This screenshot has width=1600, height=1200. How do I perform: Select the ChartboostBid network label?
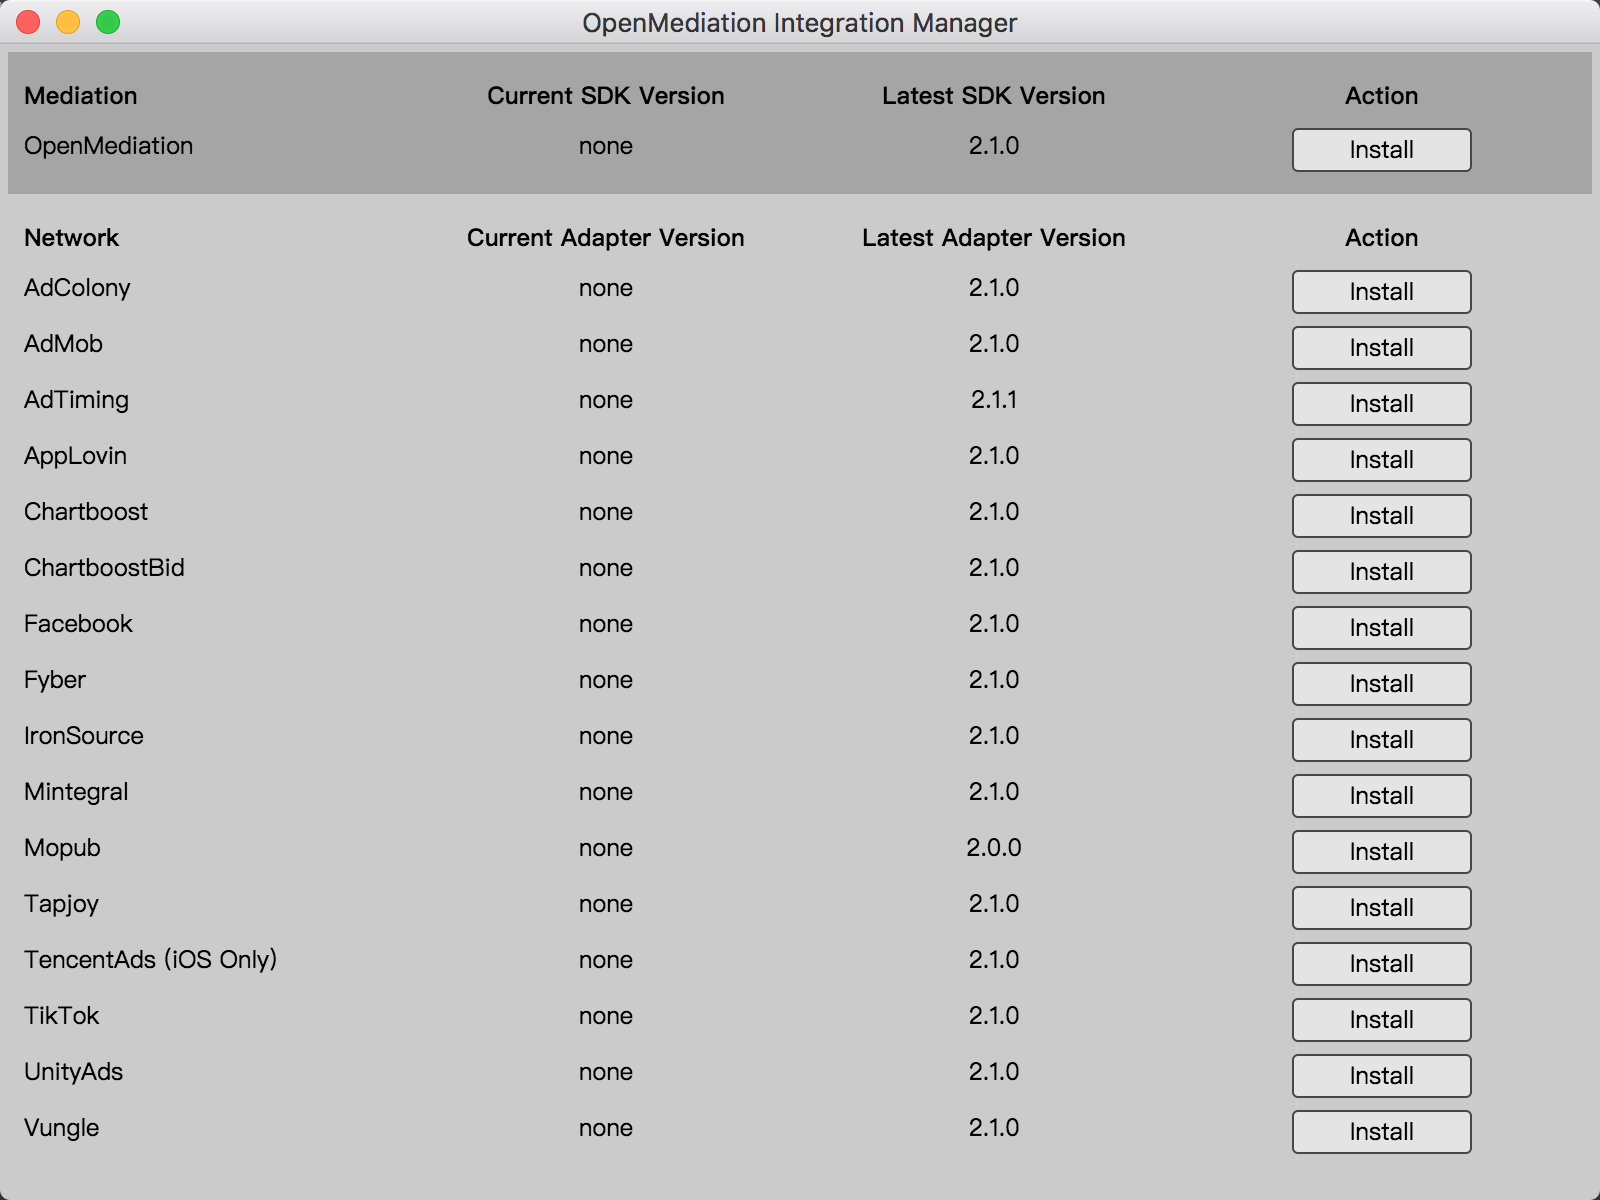[104, 568]
